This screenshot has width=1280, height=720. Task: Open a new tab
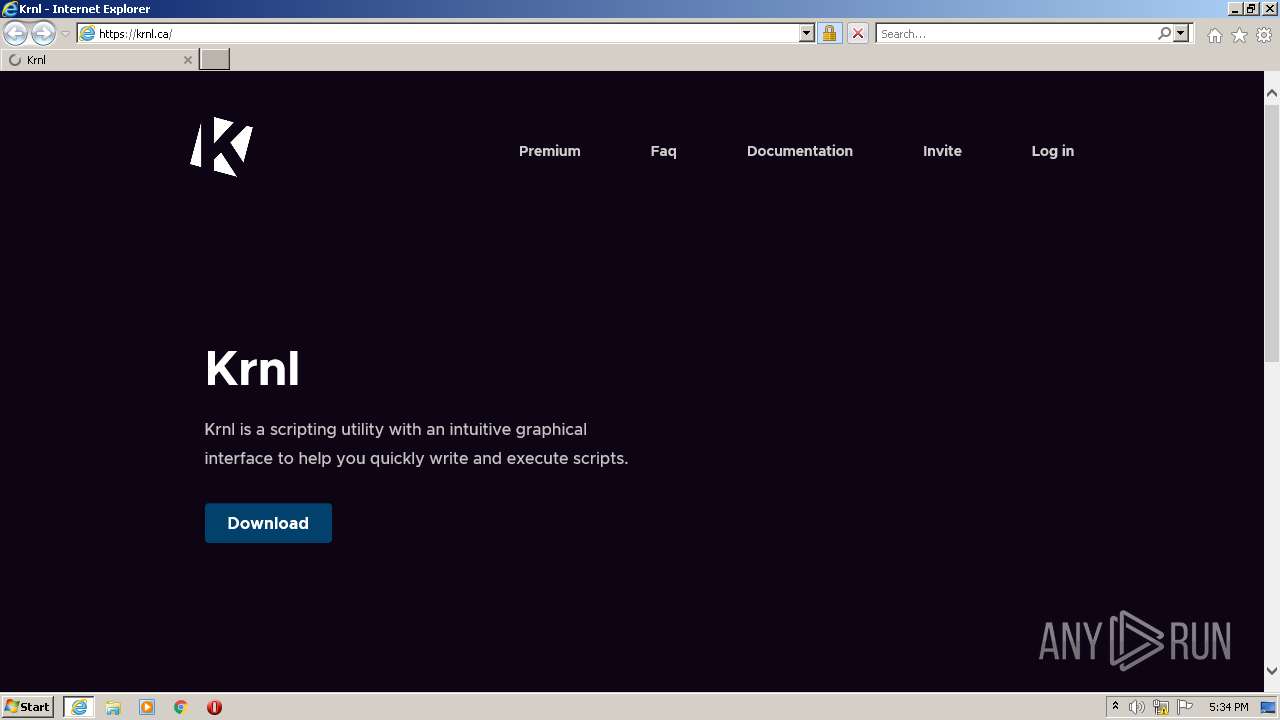click(215, 60)
